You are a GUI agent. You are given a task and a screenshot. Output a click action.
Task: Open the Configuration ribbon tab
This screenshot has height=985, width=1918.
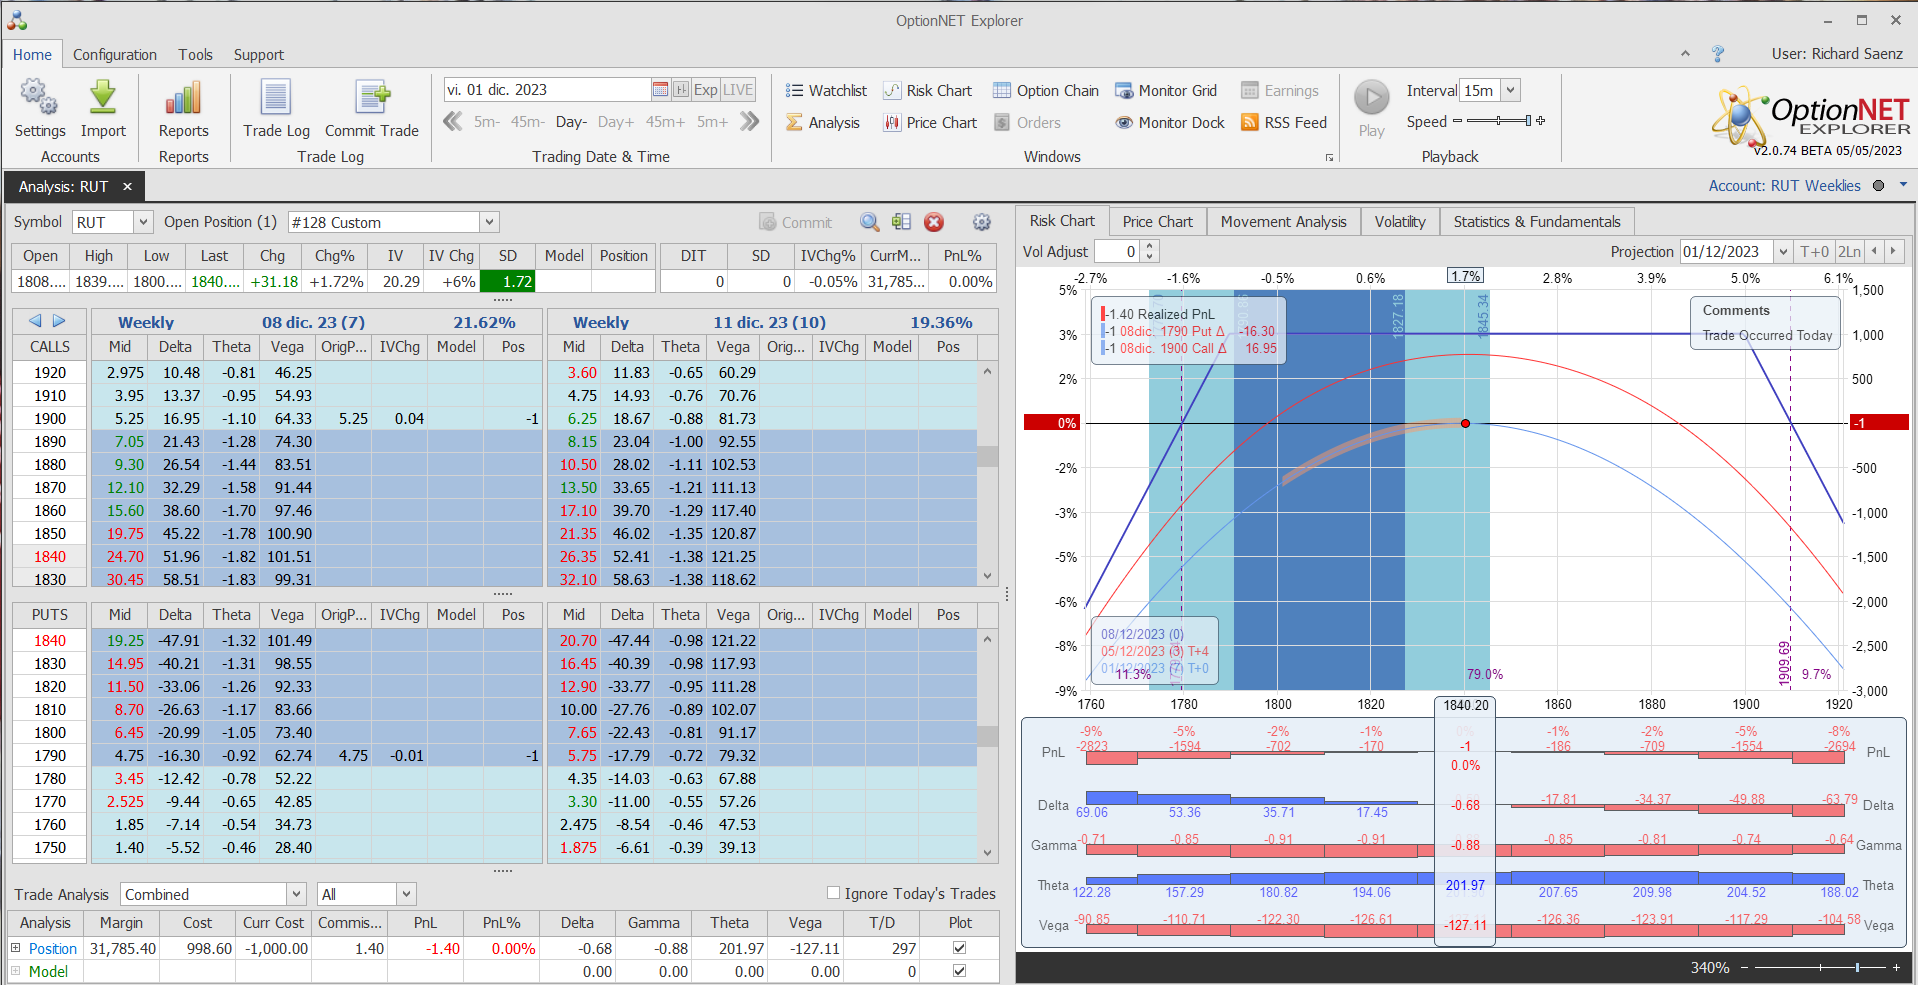(x=115, y=55)
